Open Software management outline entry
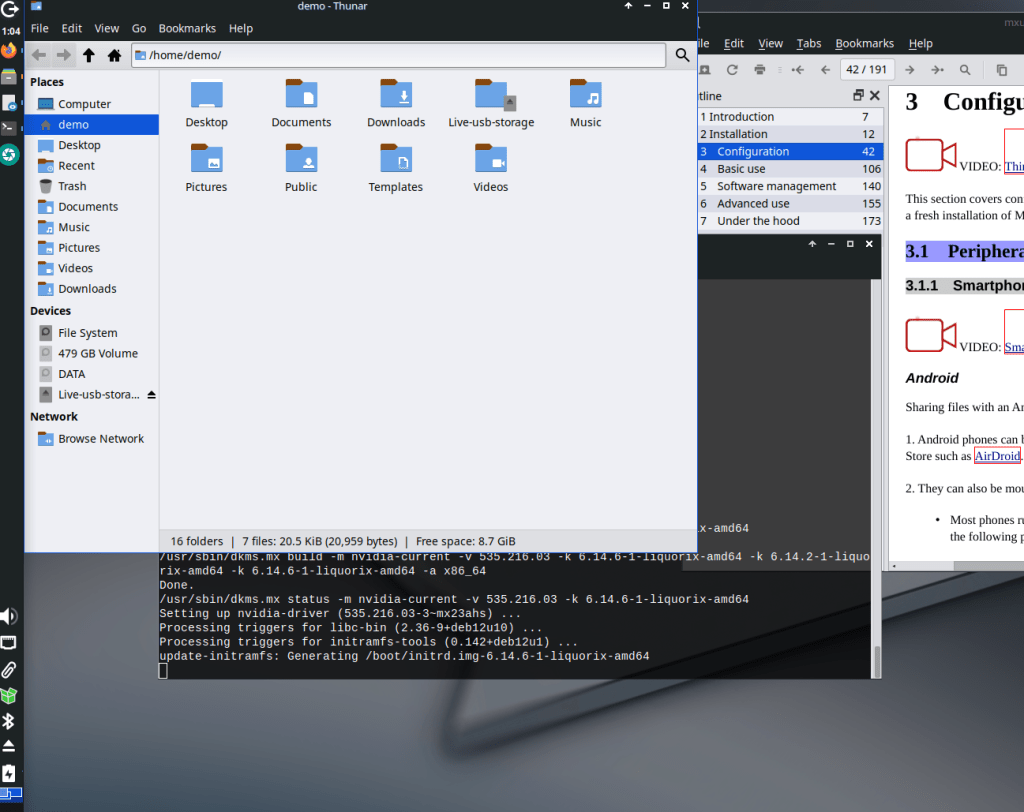This screenshot has width=1024, height=812. 776,186
